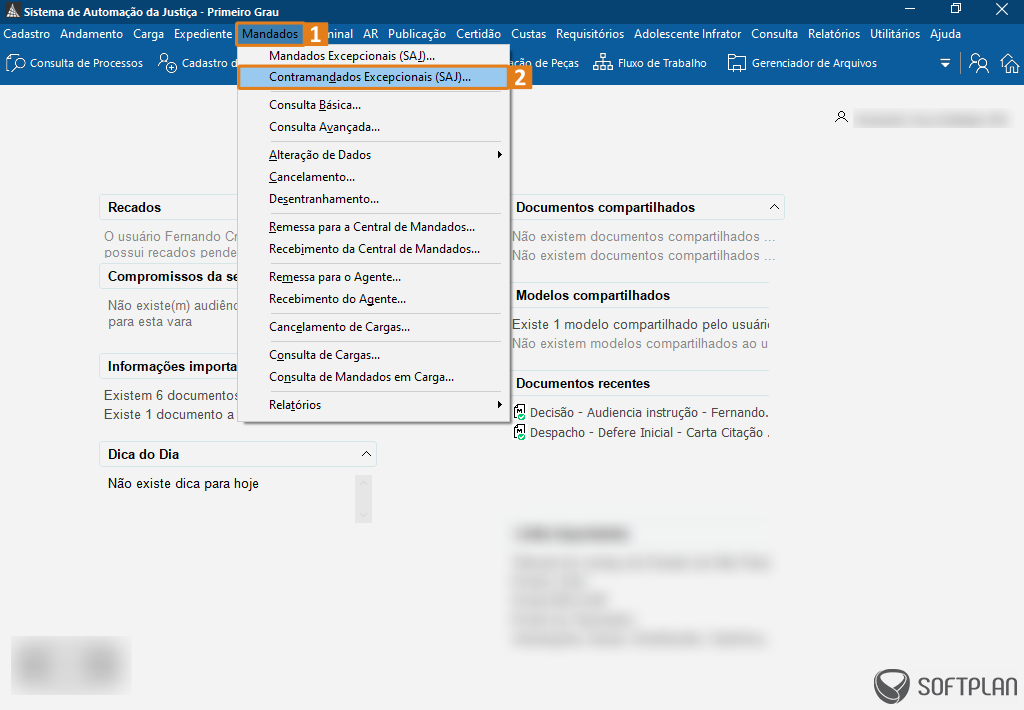Select Cancelamento menu entry
The image size is (1024, 710).
coord(373,177)
